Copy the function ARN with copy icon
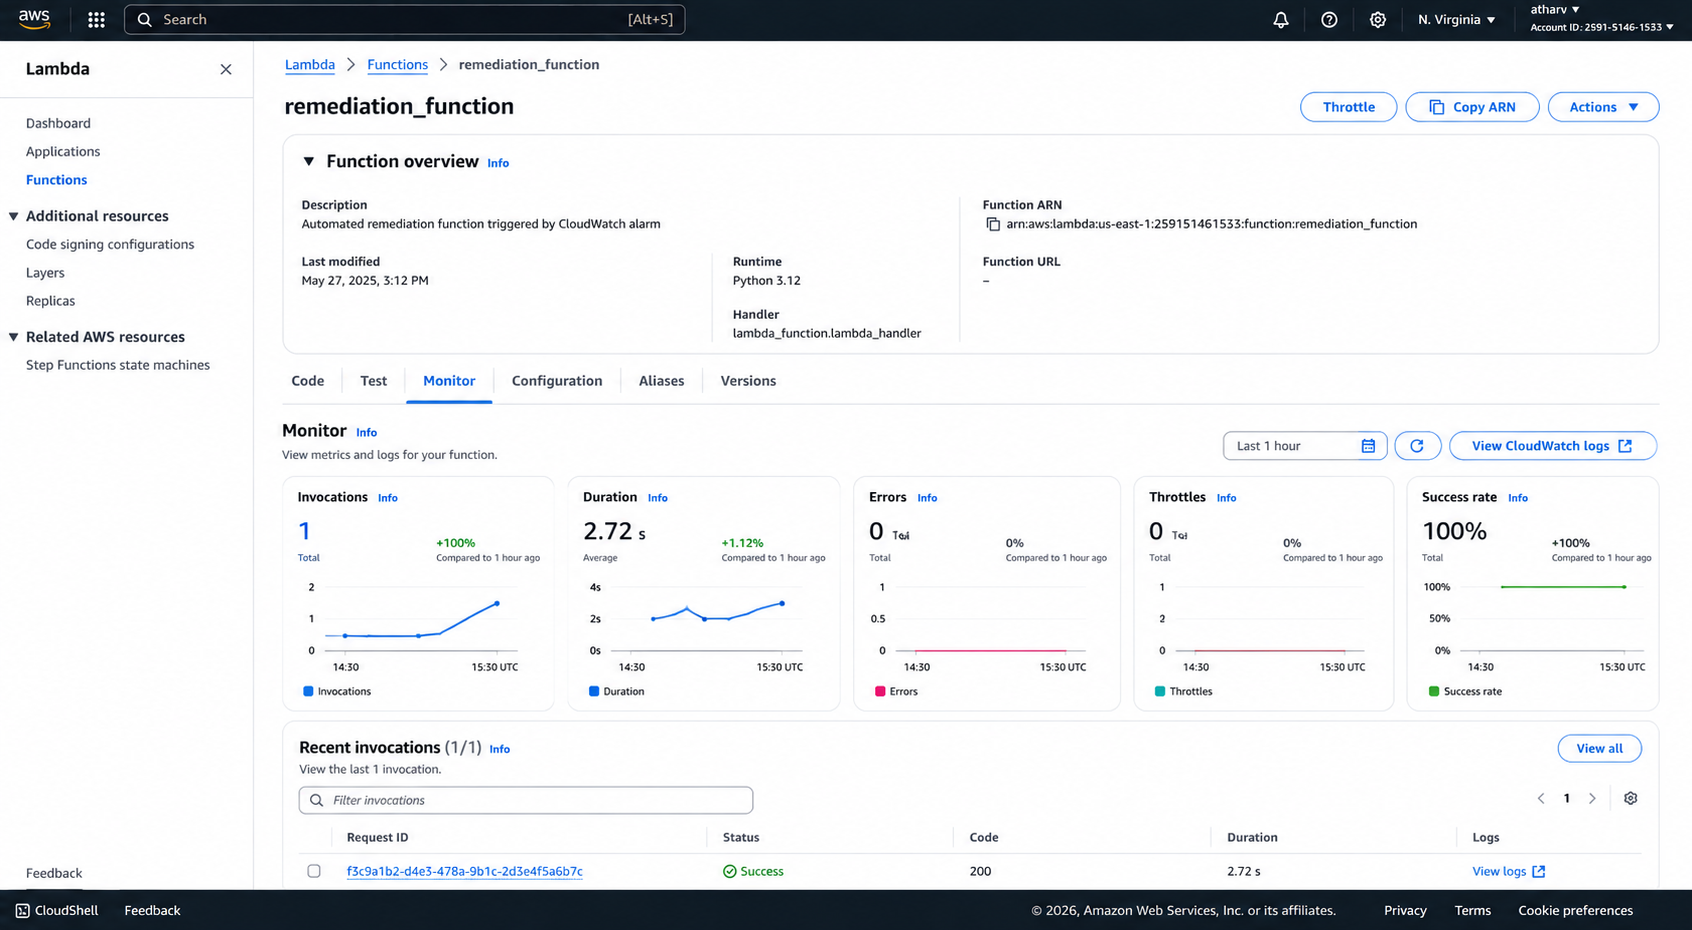 point(993,224)
